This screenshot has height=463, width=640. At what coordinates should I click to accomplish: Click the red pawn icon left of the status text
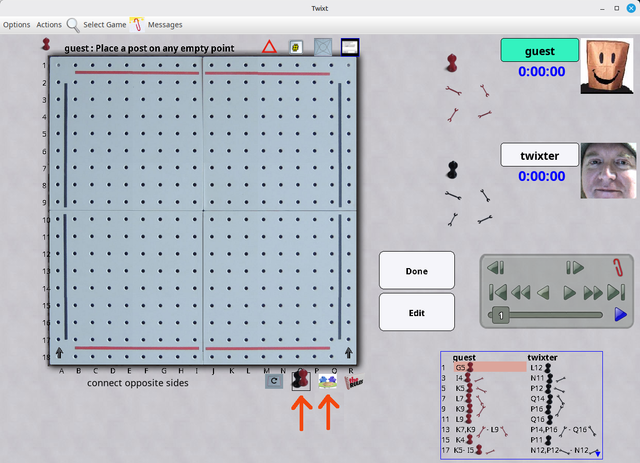tap(46, 44)
